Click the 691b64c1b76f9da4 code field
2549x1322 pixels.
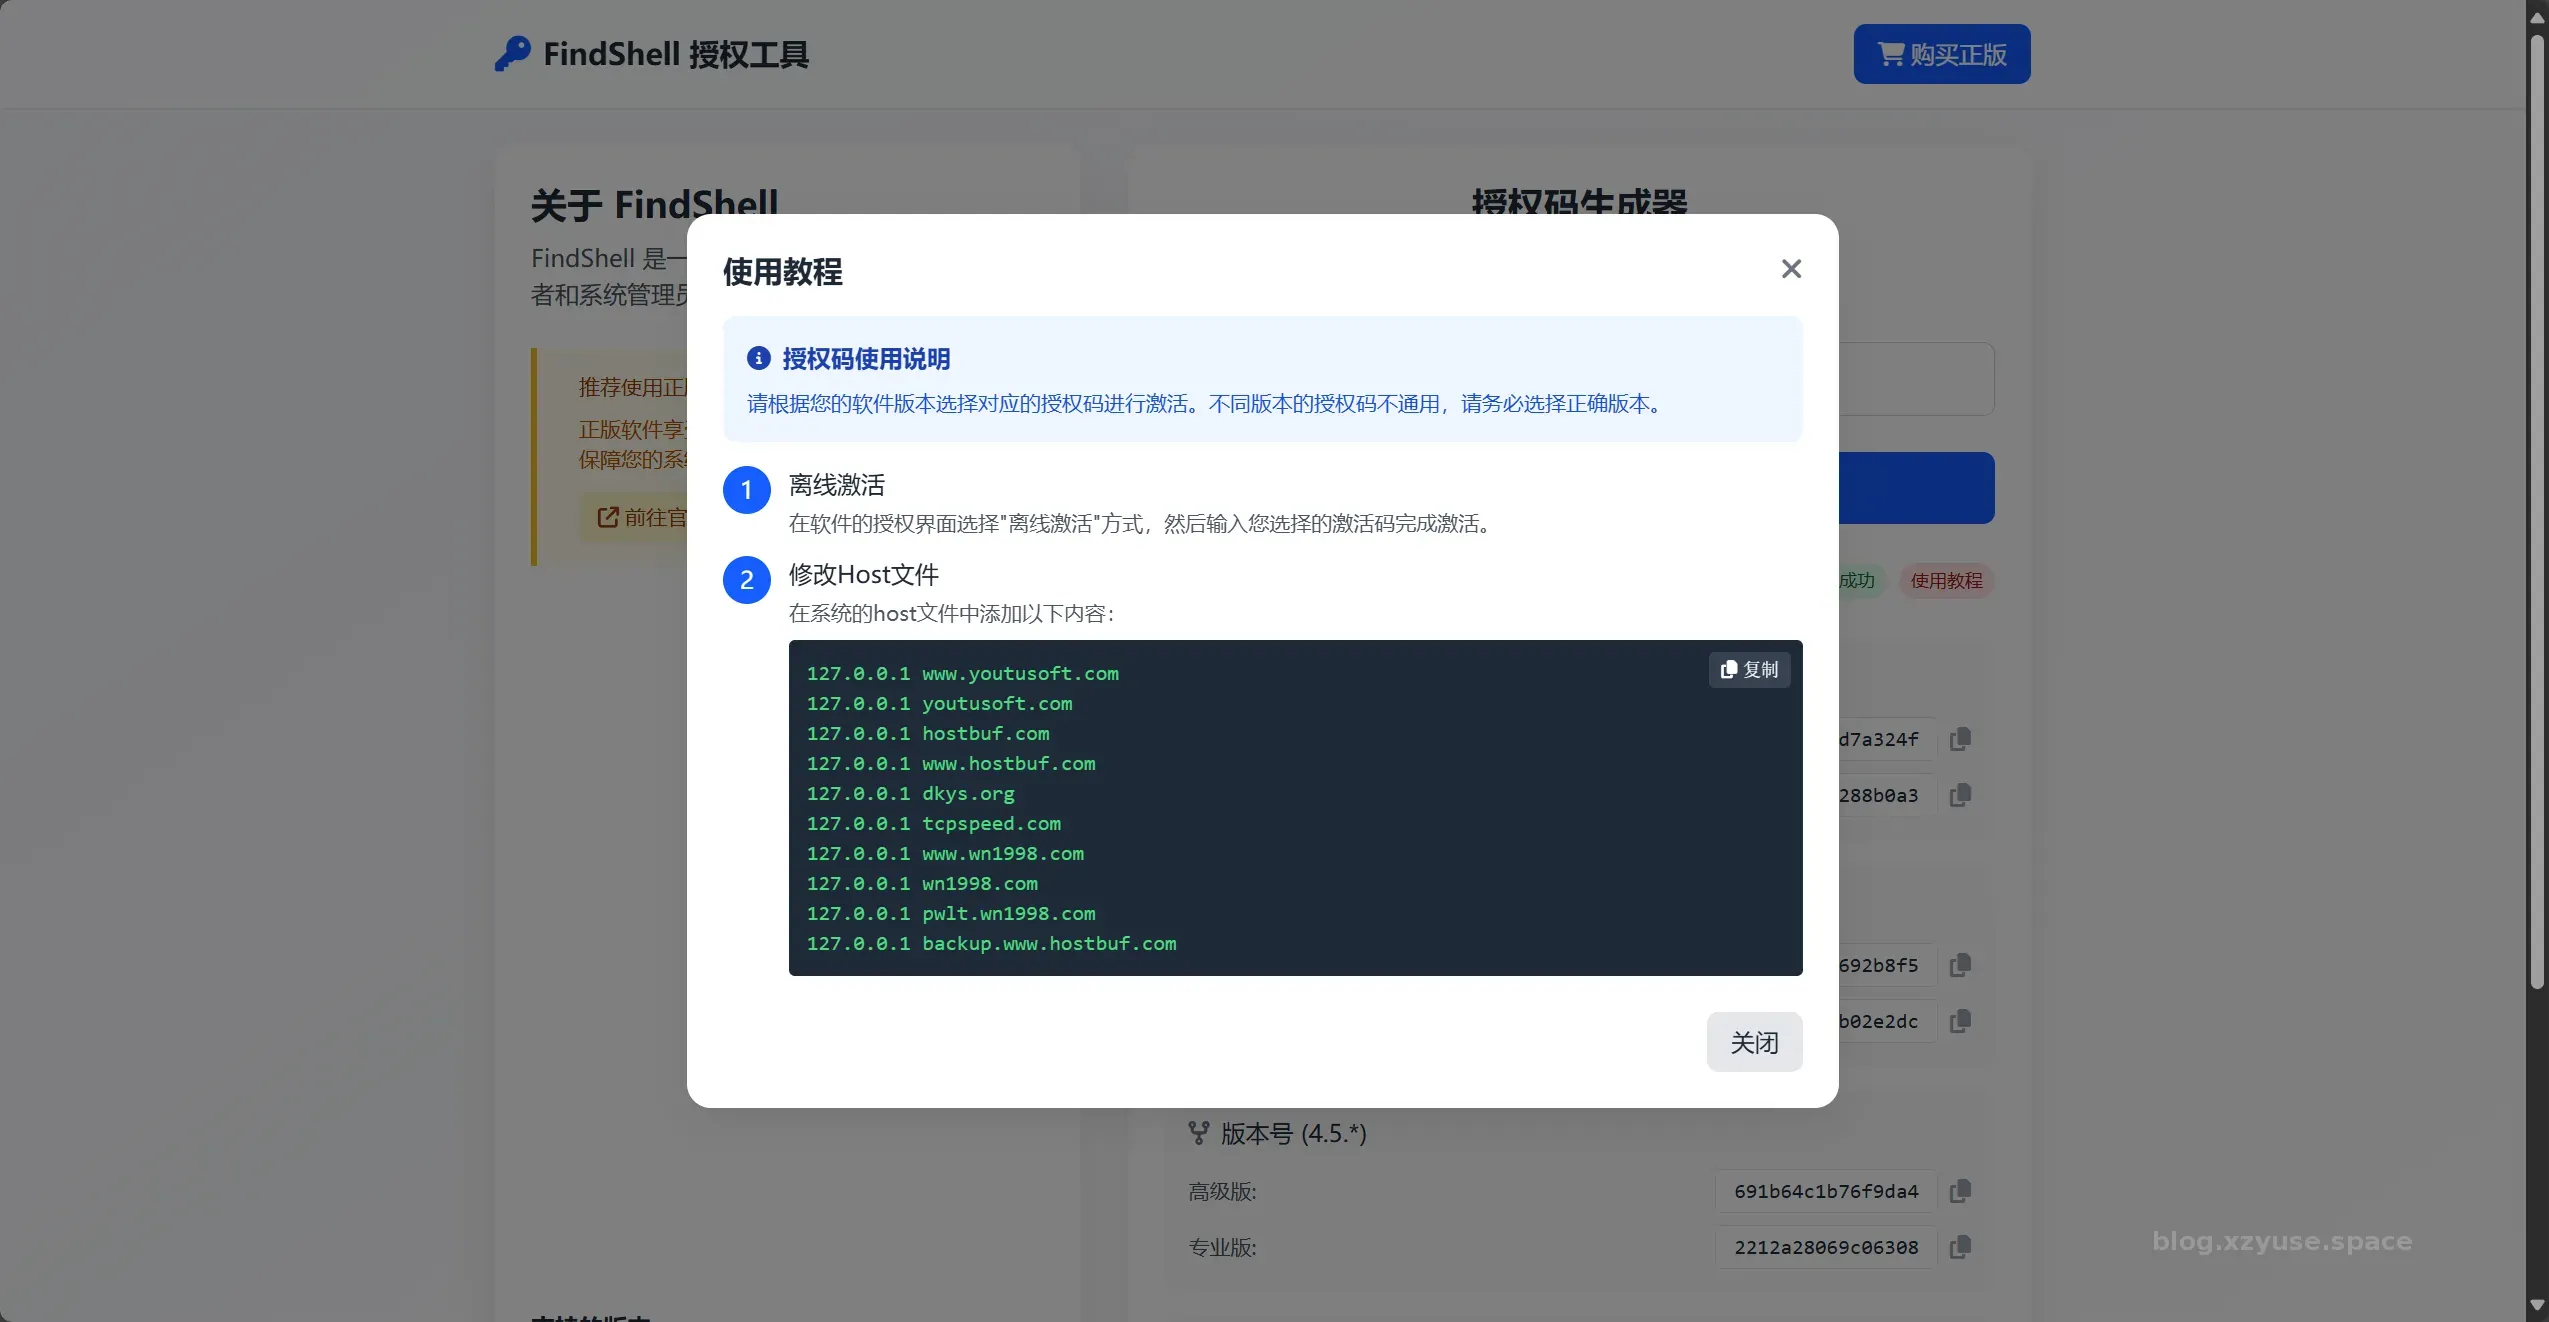click(x=1825, y=1191)
